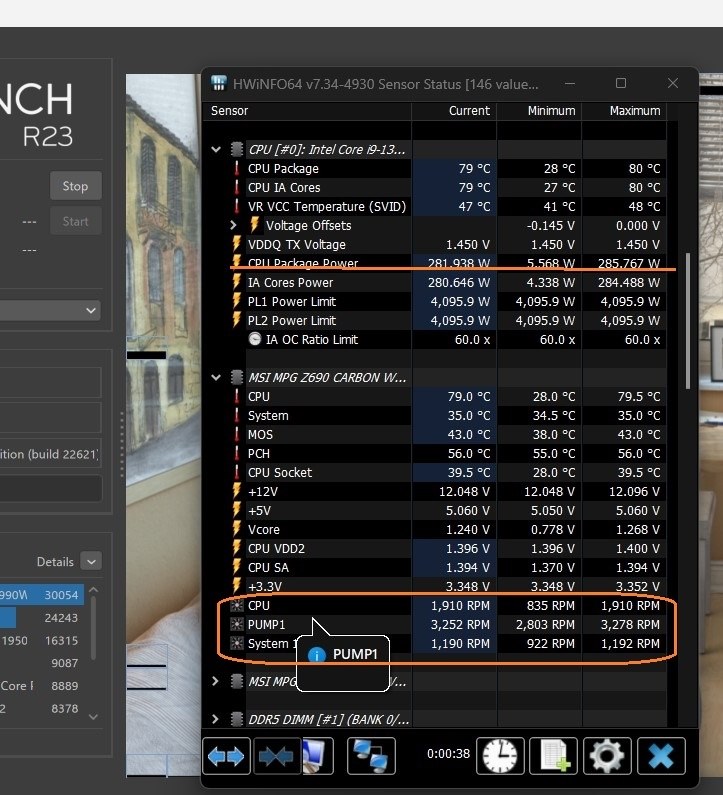Image resolution: width=723 pixels, height=795 pixels.
Task: Expand the Voltage Offsets subtree
Action: 233,225
